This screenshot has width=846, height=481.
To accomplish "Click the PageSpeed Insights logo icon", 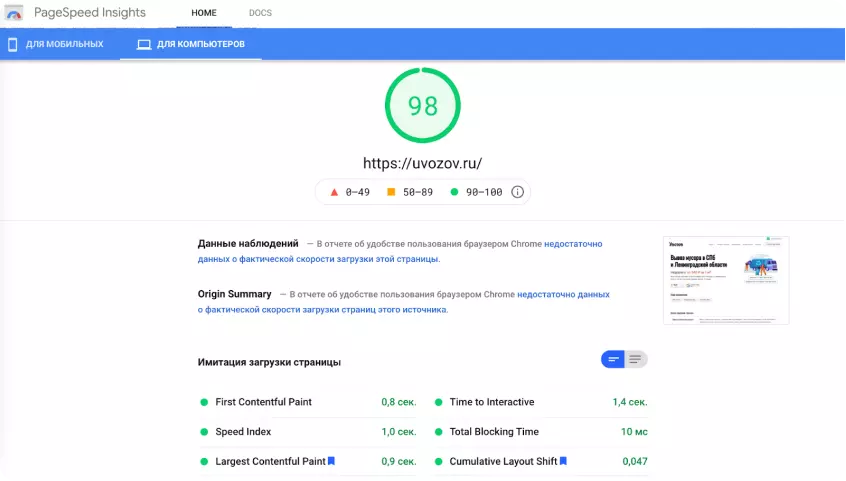I will point(14,13).
